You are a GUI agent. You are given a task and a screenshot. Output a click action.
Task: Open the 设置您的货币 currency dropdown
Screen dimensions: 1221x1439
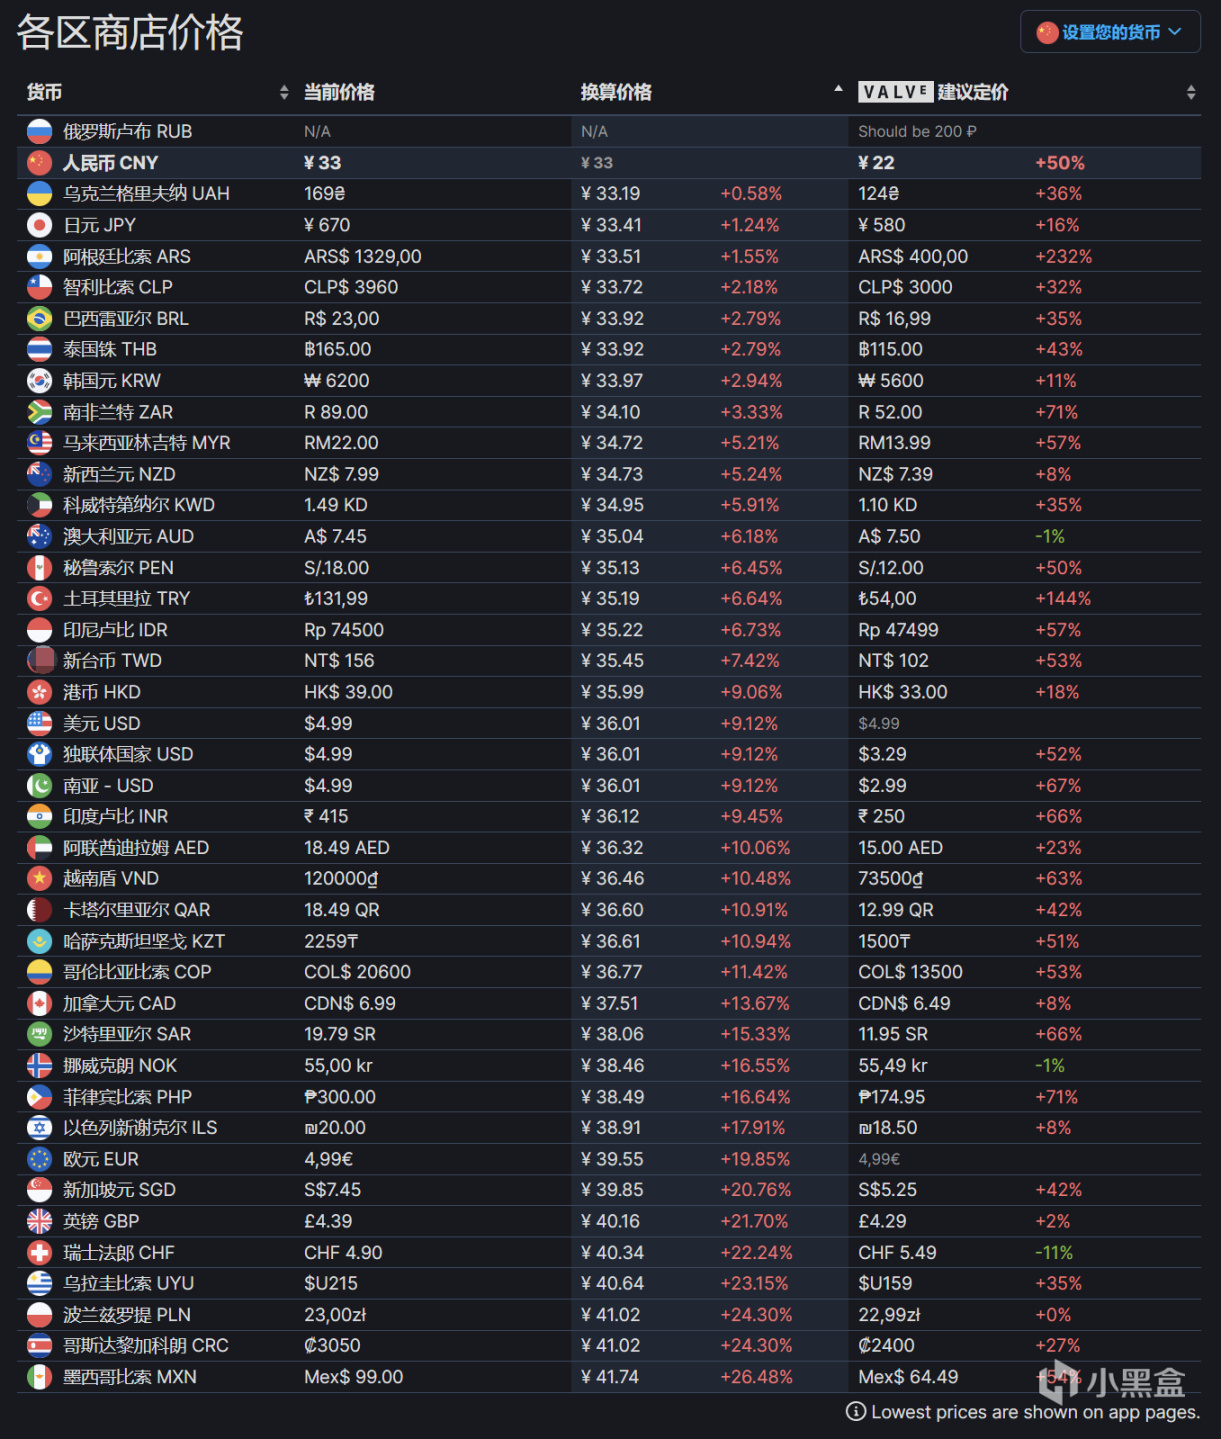pyautogui.click(x=1110, y=32)
